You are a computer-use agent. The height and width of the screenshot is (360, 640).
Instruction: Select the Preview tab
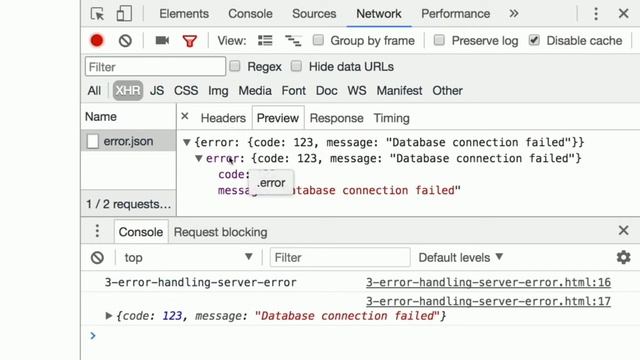coord(278,118)
